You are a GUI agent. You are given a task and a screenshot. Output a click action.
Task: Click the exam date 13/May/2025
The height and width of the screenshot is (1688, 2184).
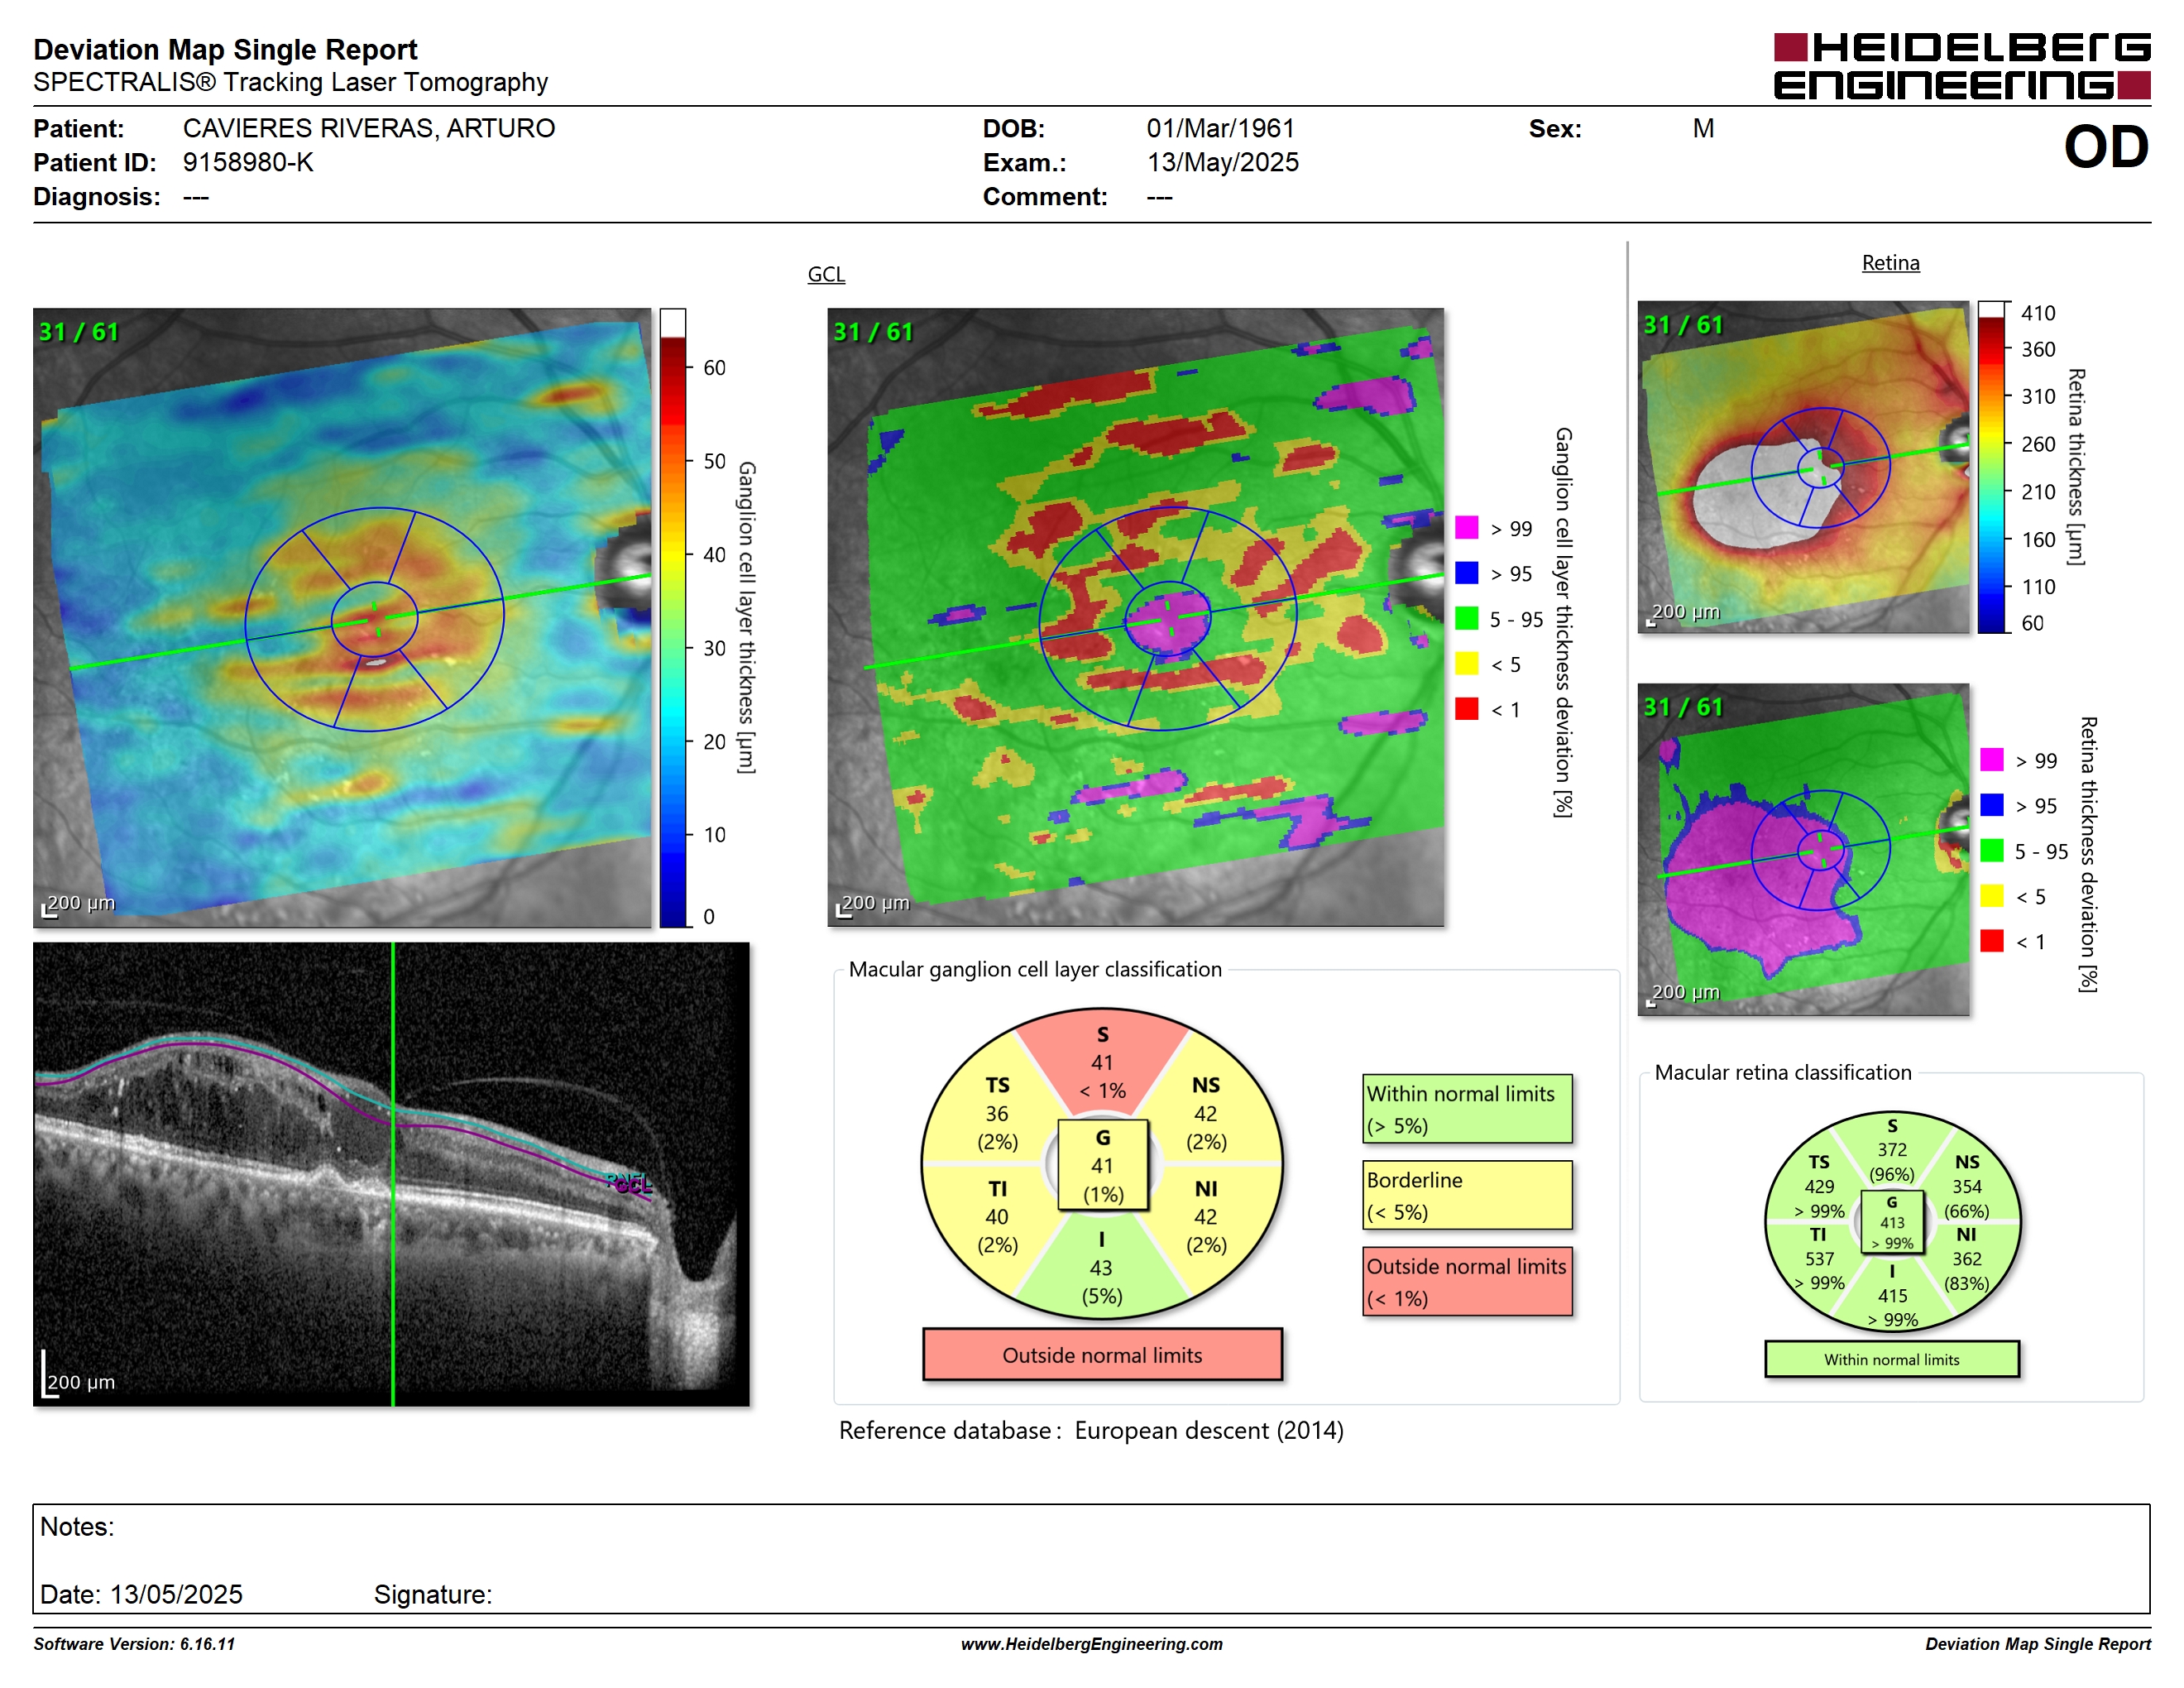[x=1222, y=162]
